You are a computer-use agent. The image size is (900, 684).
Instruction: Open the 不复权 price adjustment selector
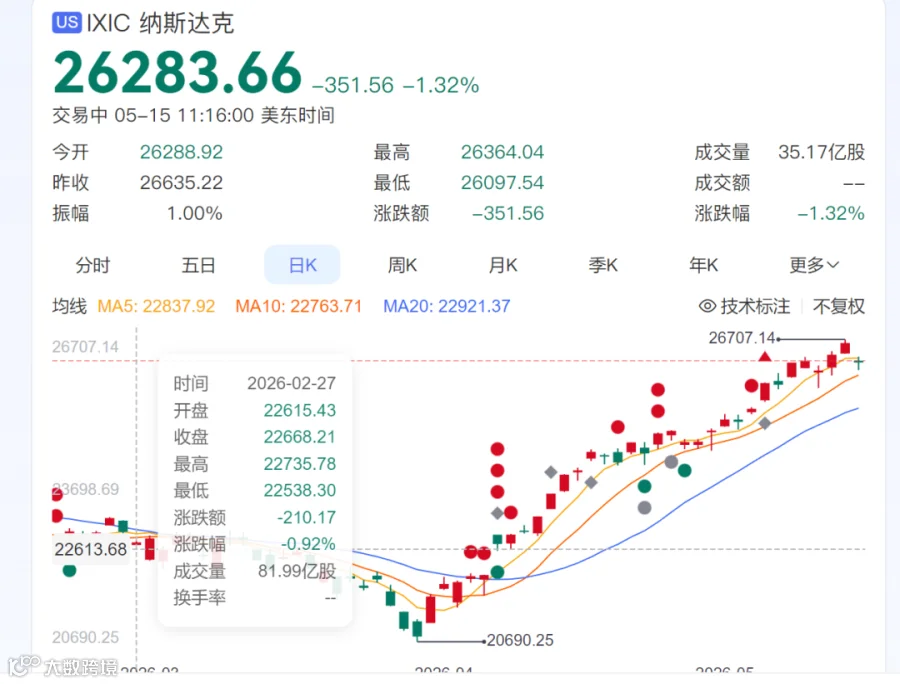(x=839, y=306)
